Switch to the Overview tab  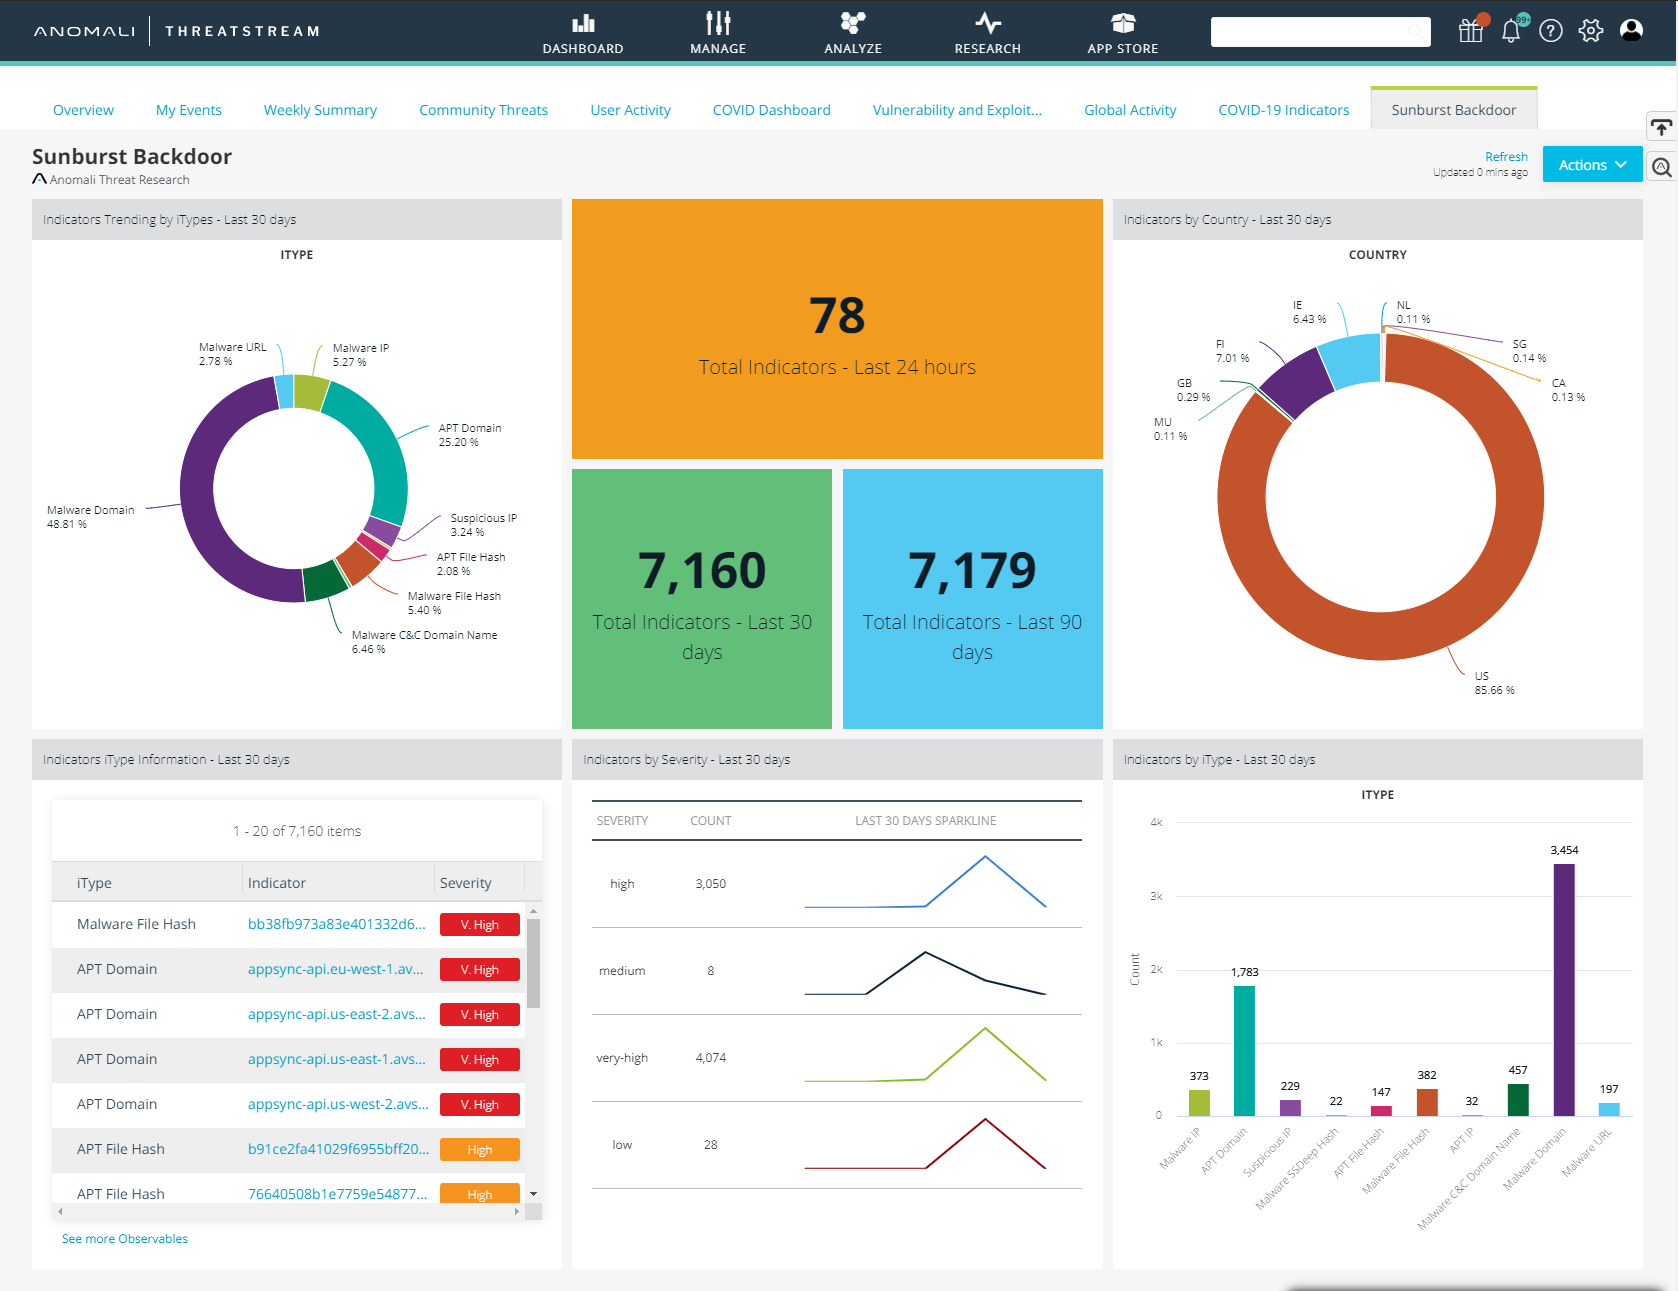click(x=83, y=110)
